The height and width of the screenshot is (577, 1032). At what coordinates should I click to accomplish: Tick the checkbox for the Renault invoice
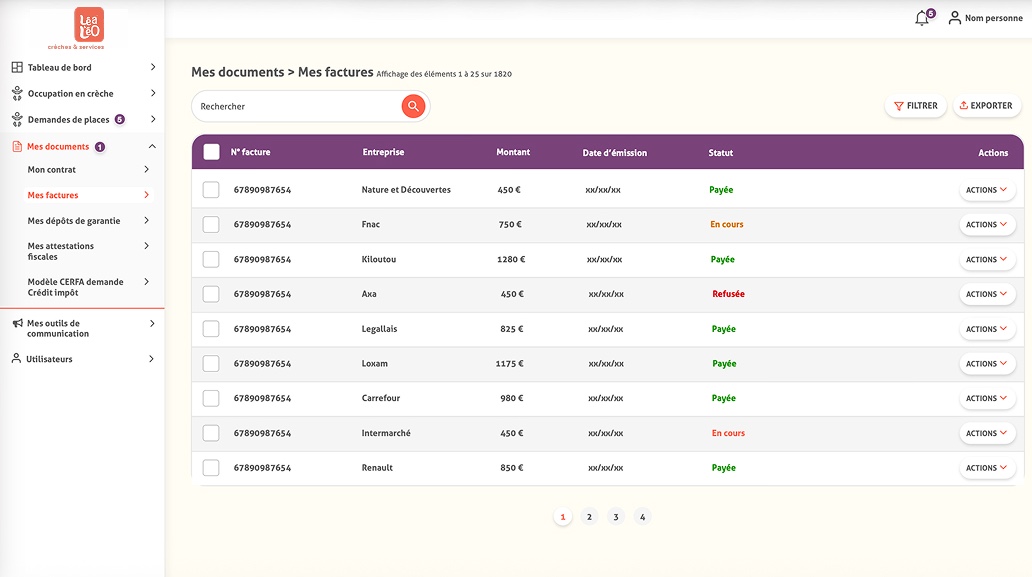(211, 468)
